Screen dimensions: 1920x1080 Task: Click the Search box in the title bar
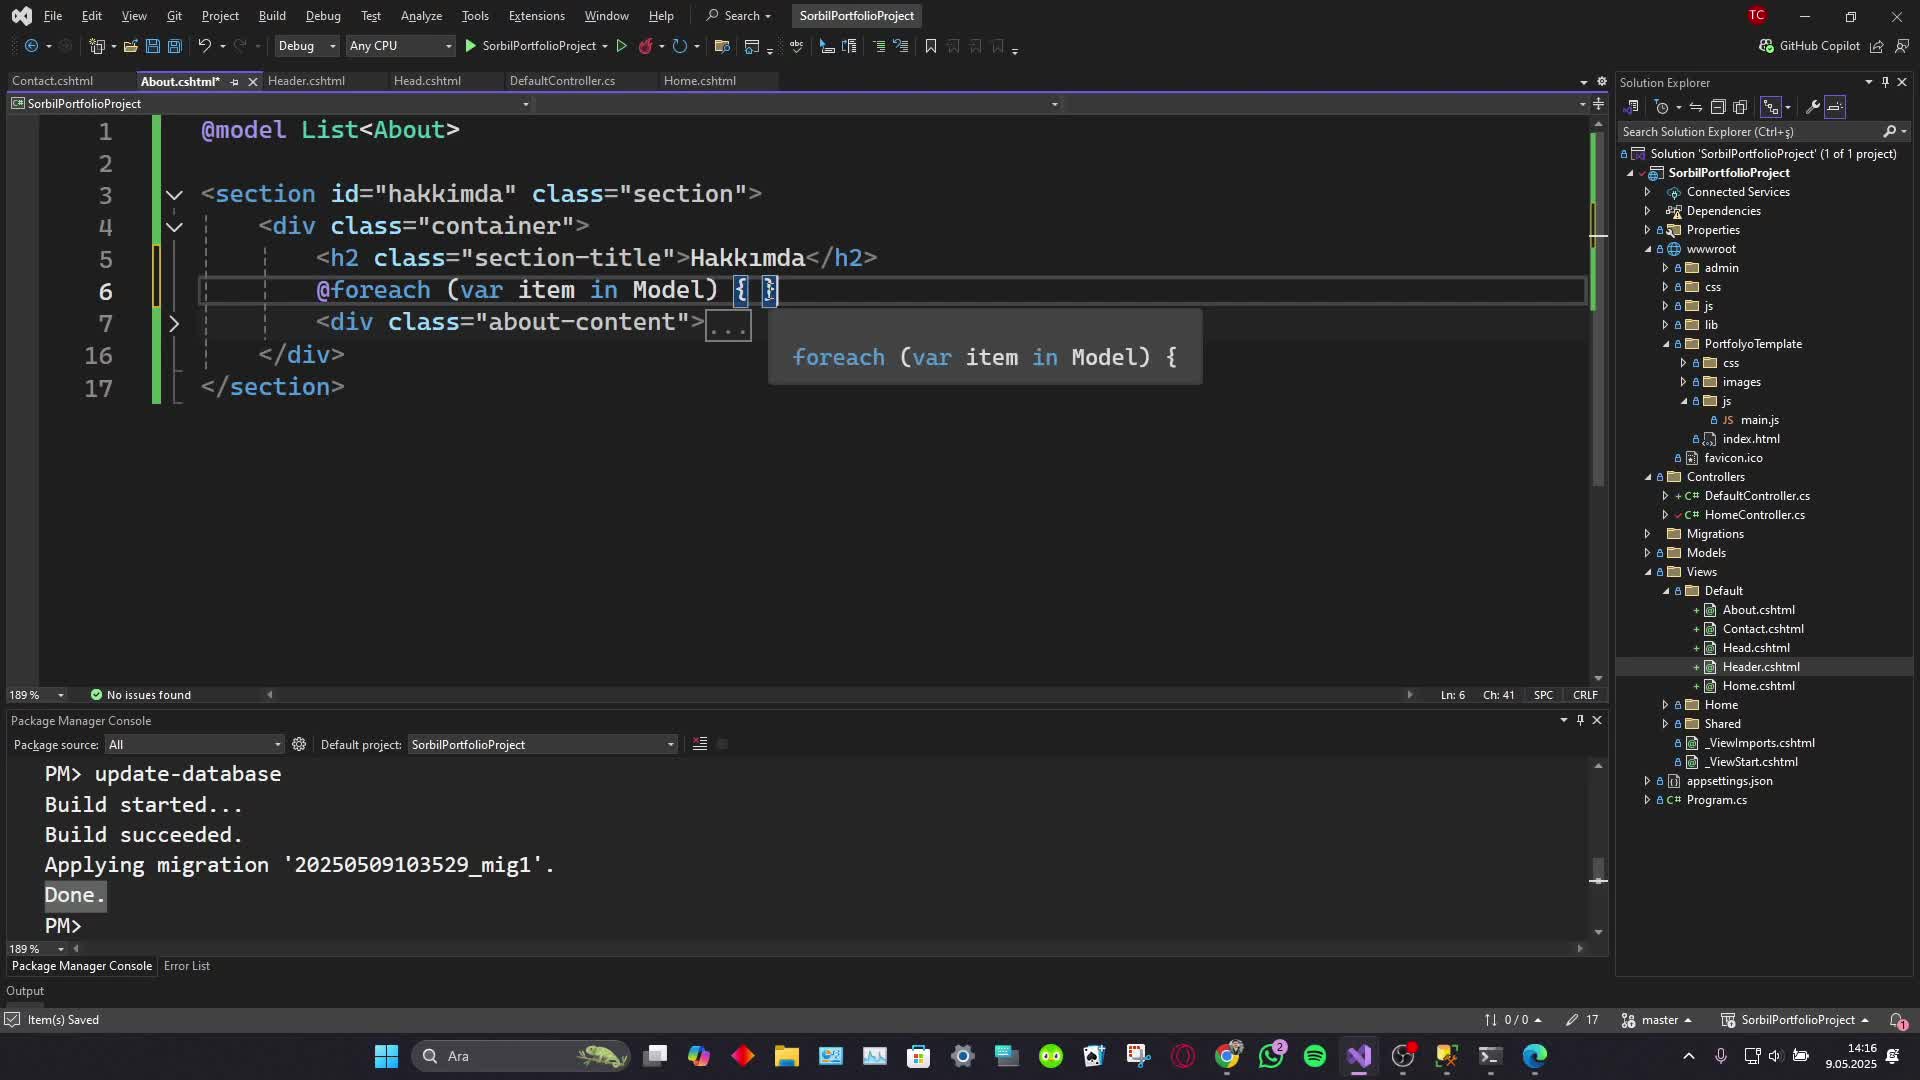coord(739,16)
